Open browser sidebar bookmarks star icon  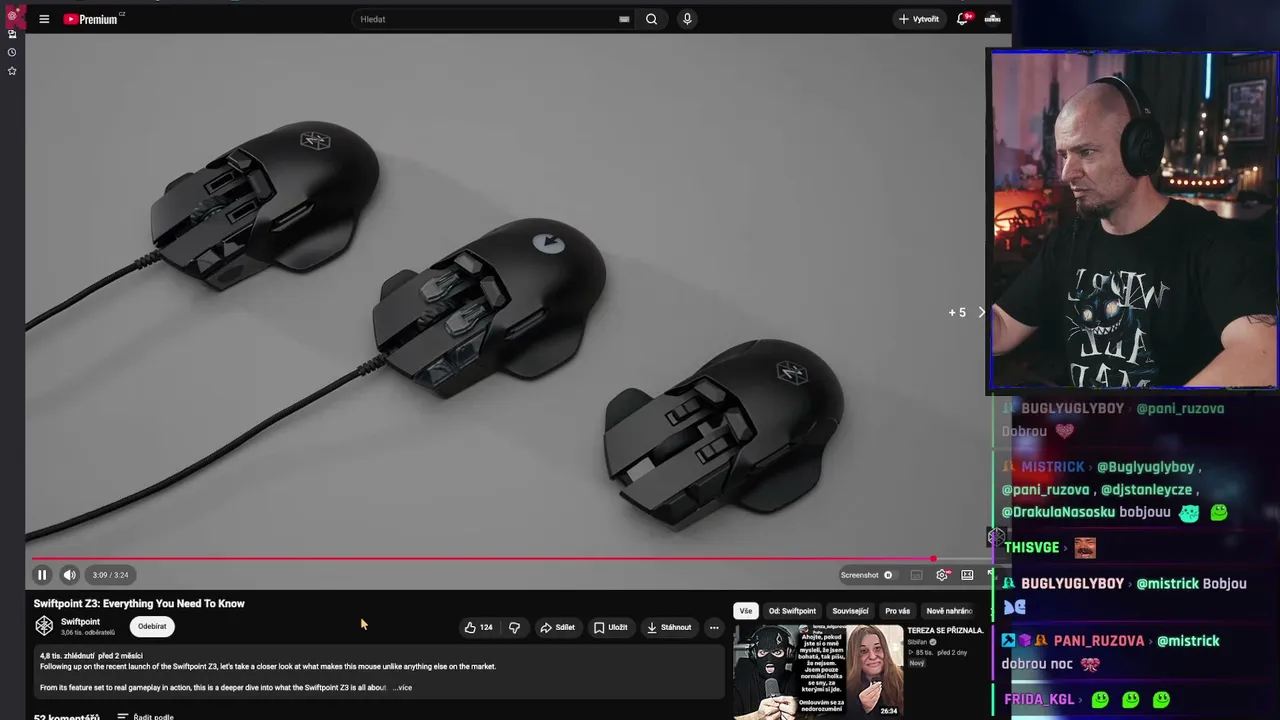12,71
